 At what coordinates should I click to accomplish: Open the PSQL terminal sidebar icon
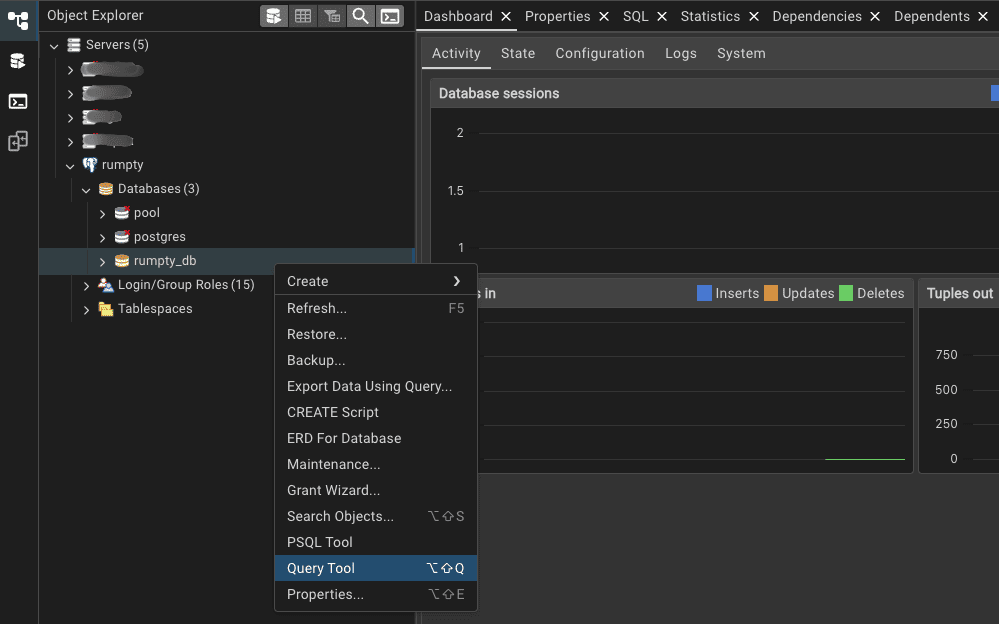(18, 101)
